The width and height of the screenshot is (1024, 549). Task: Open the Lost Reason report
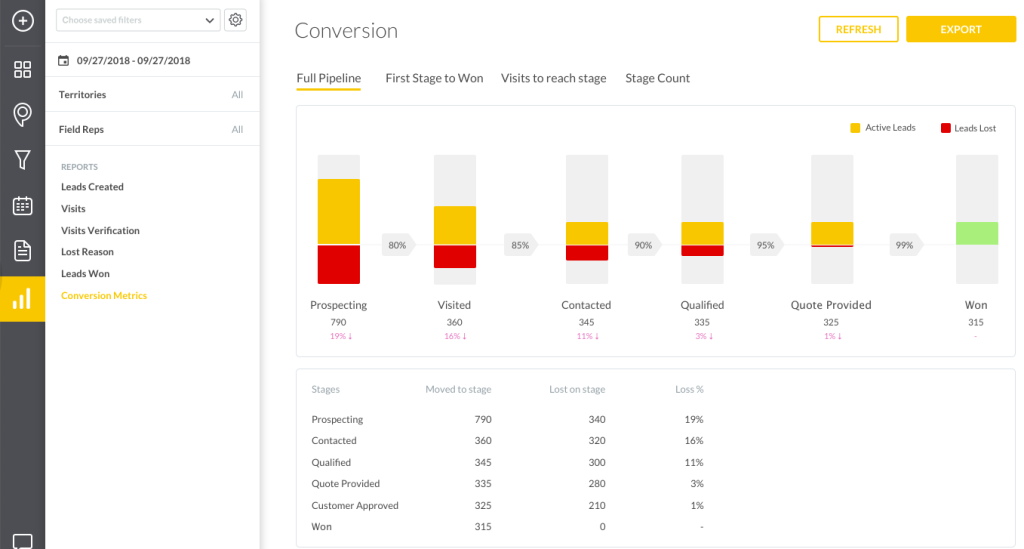pyautogui.click(x=87, y=252)
